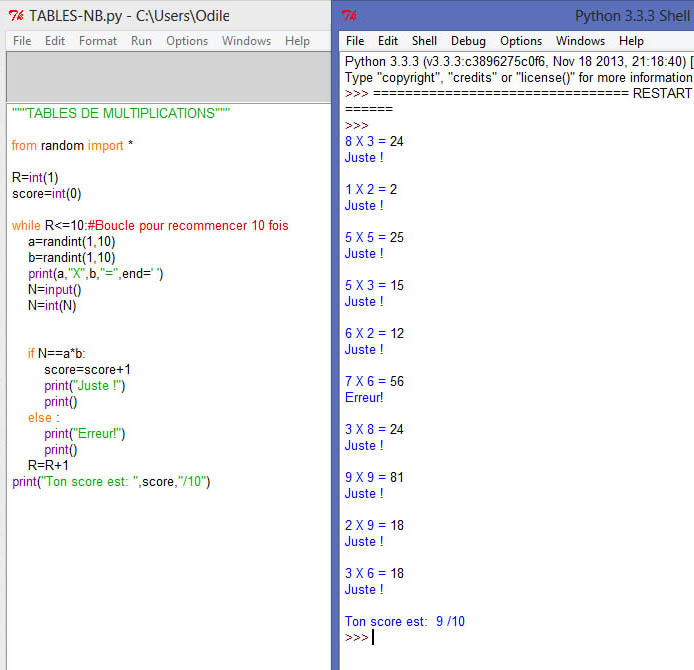The width and height of the screenshot is (694, 670).
Task: Click the '8 X 3 = 24' shell output
Action: pos(374,141)
